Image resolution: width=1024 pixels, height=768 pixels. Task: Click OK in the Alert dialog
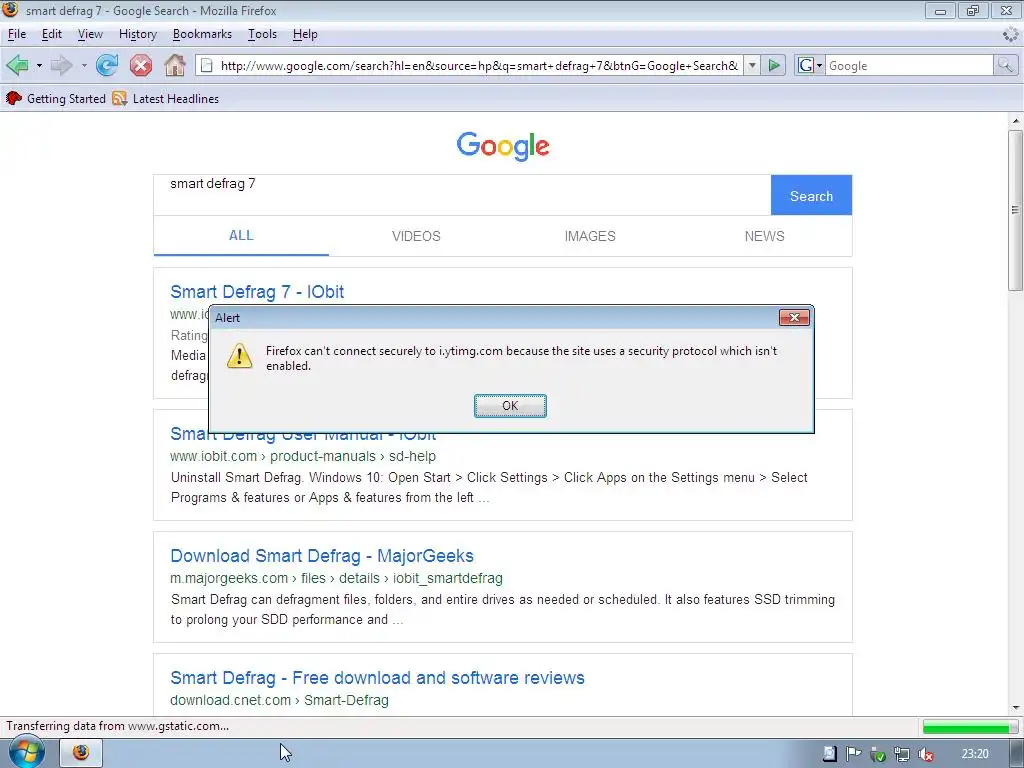pos(510,406)
